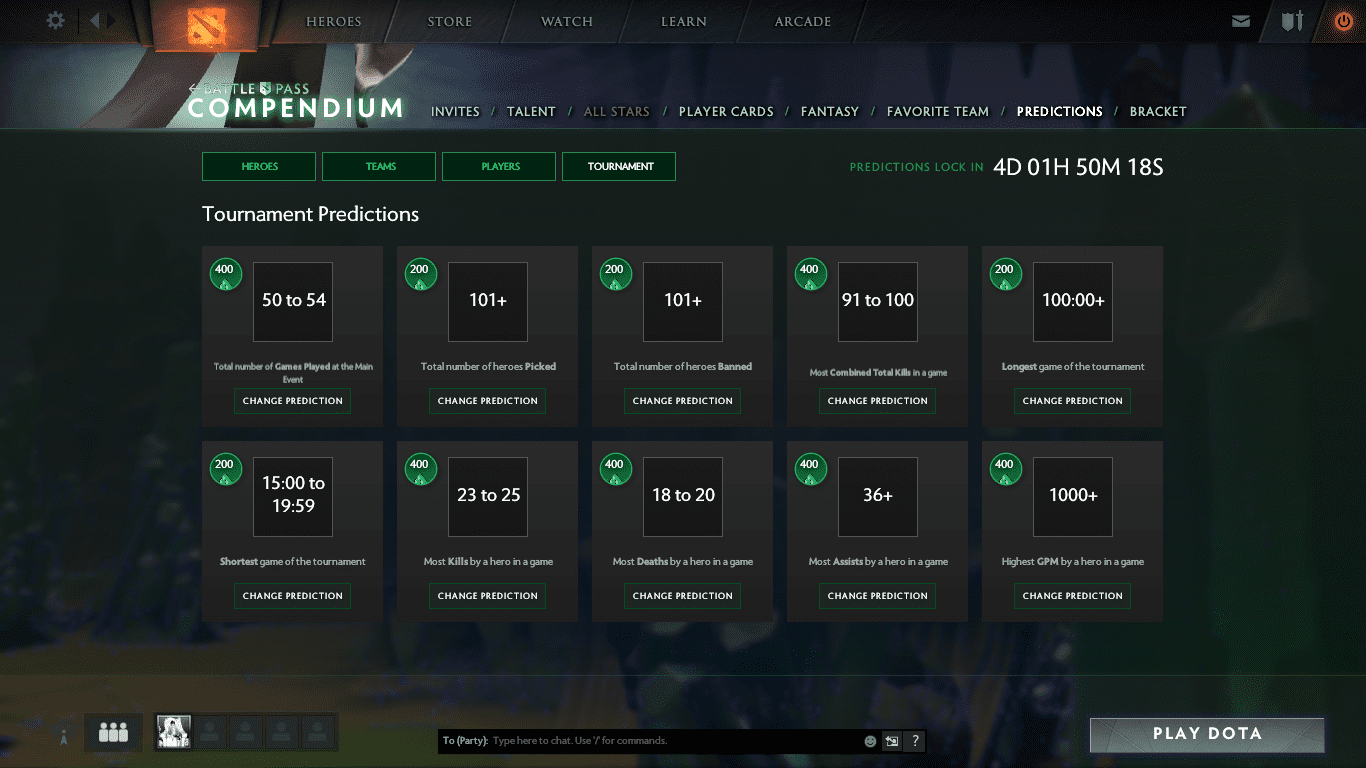Open the settings gear icon
The width and height of the screenshot is (1366, 768).
[56, 20]
